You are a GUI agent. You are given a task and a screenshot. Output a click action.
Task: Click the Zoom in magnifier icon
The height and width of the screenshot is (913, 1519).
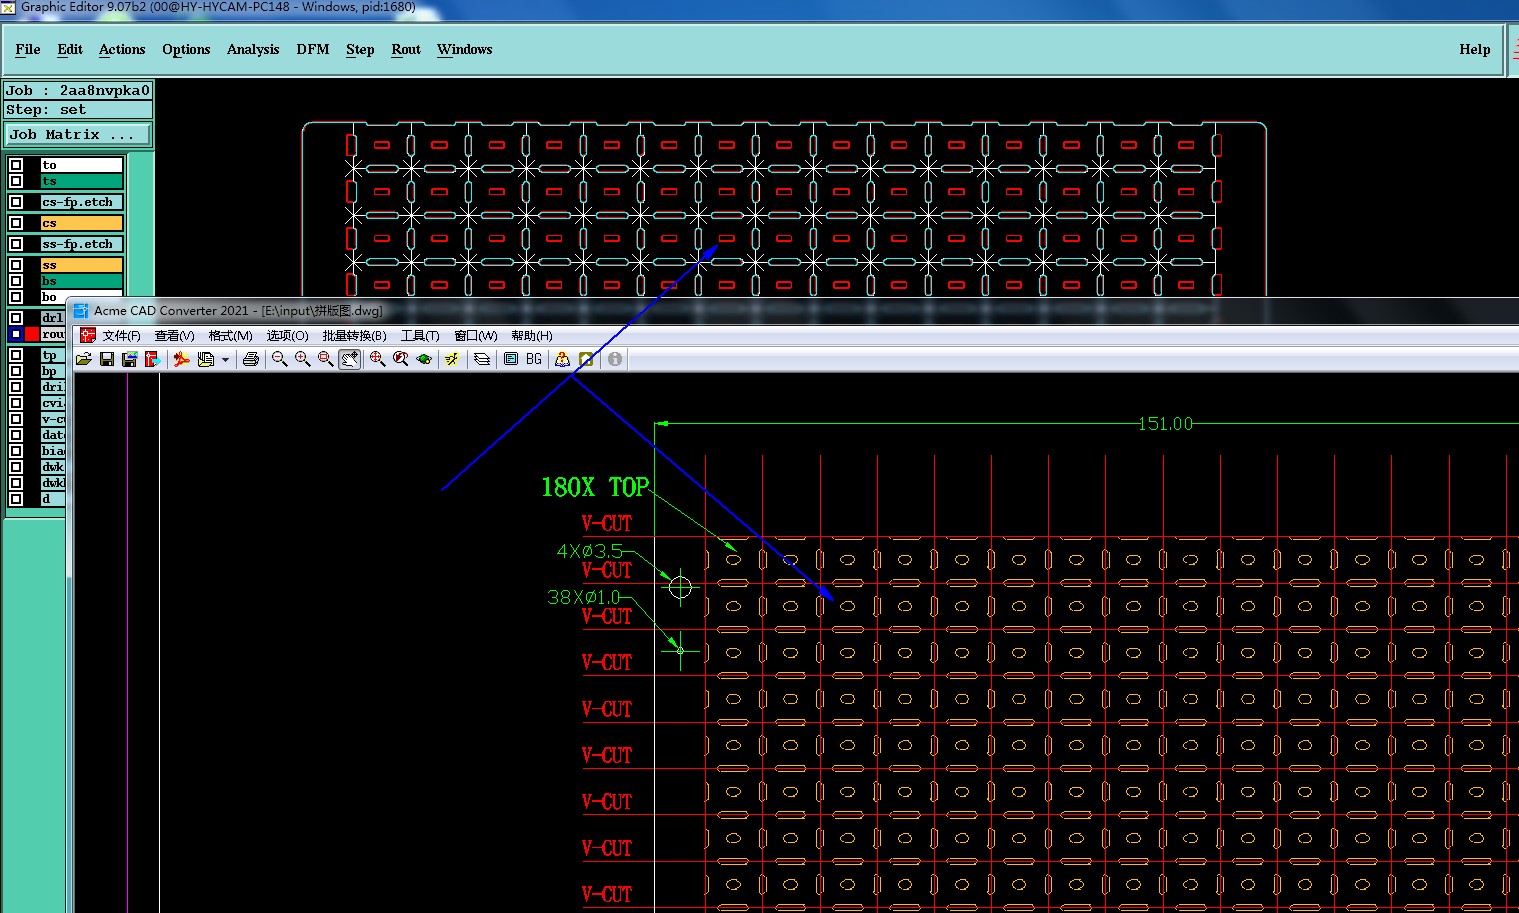pyautogui.click(x=303, y=359)
